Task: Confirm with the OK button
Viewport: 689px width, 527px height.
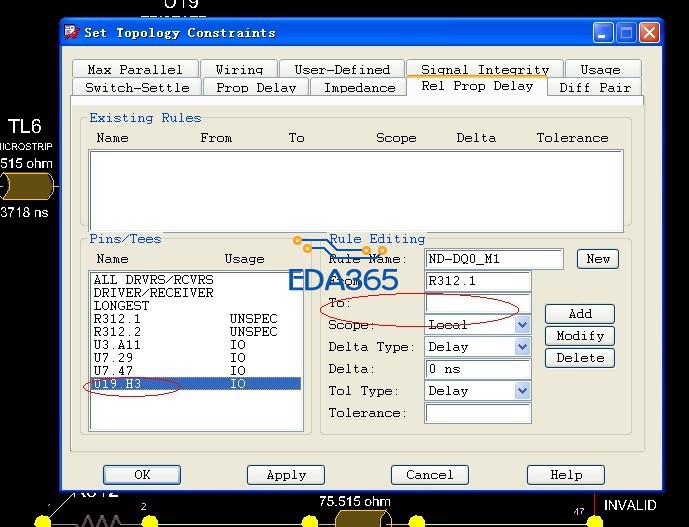Action: point(142,475)
